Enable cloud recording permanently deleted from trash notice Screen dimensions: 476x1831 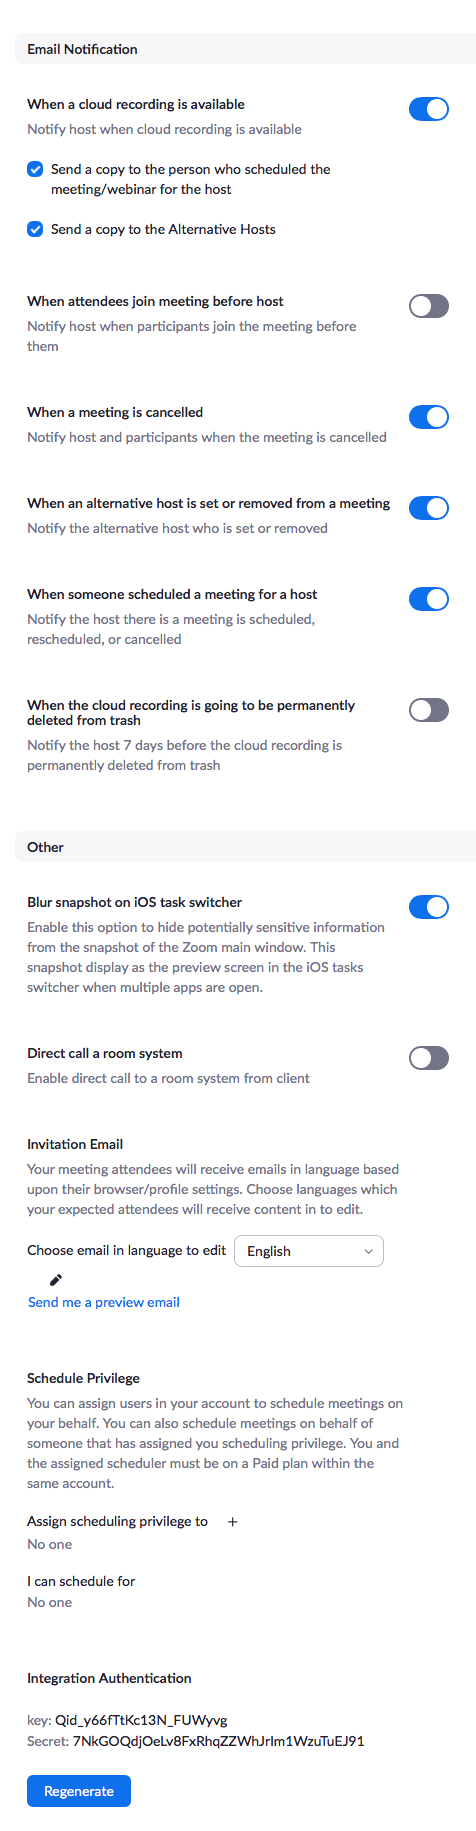tap(429, 710)
